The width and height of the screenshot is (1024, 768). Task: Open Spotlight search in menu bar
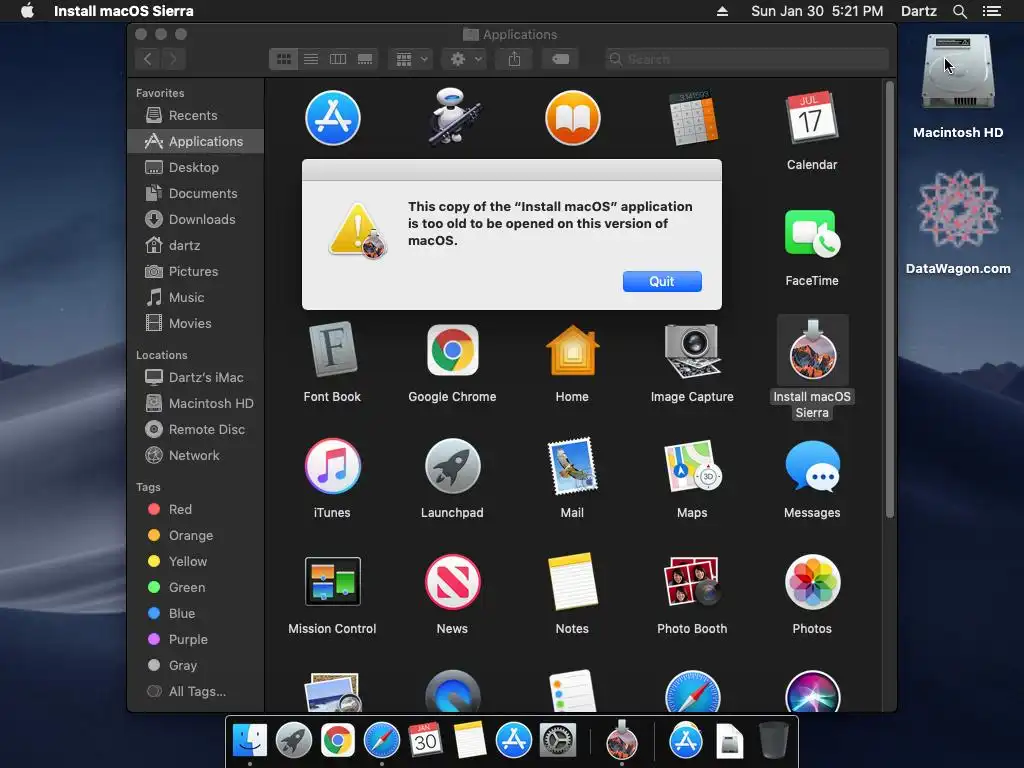pos(959,11)
